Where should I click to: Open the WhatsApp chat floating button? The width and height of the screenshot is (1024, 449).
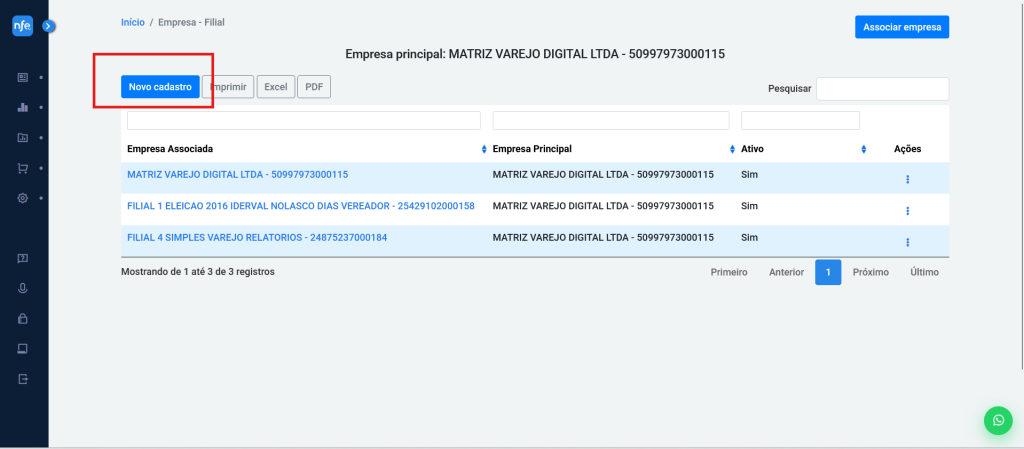997,420
